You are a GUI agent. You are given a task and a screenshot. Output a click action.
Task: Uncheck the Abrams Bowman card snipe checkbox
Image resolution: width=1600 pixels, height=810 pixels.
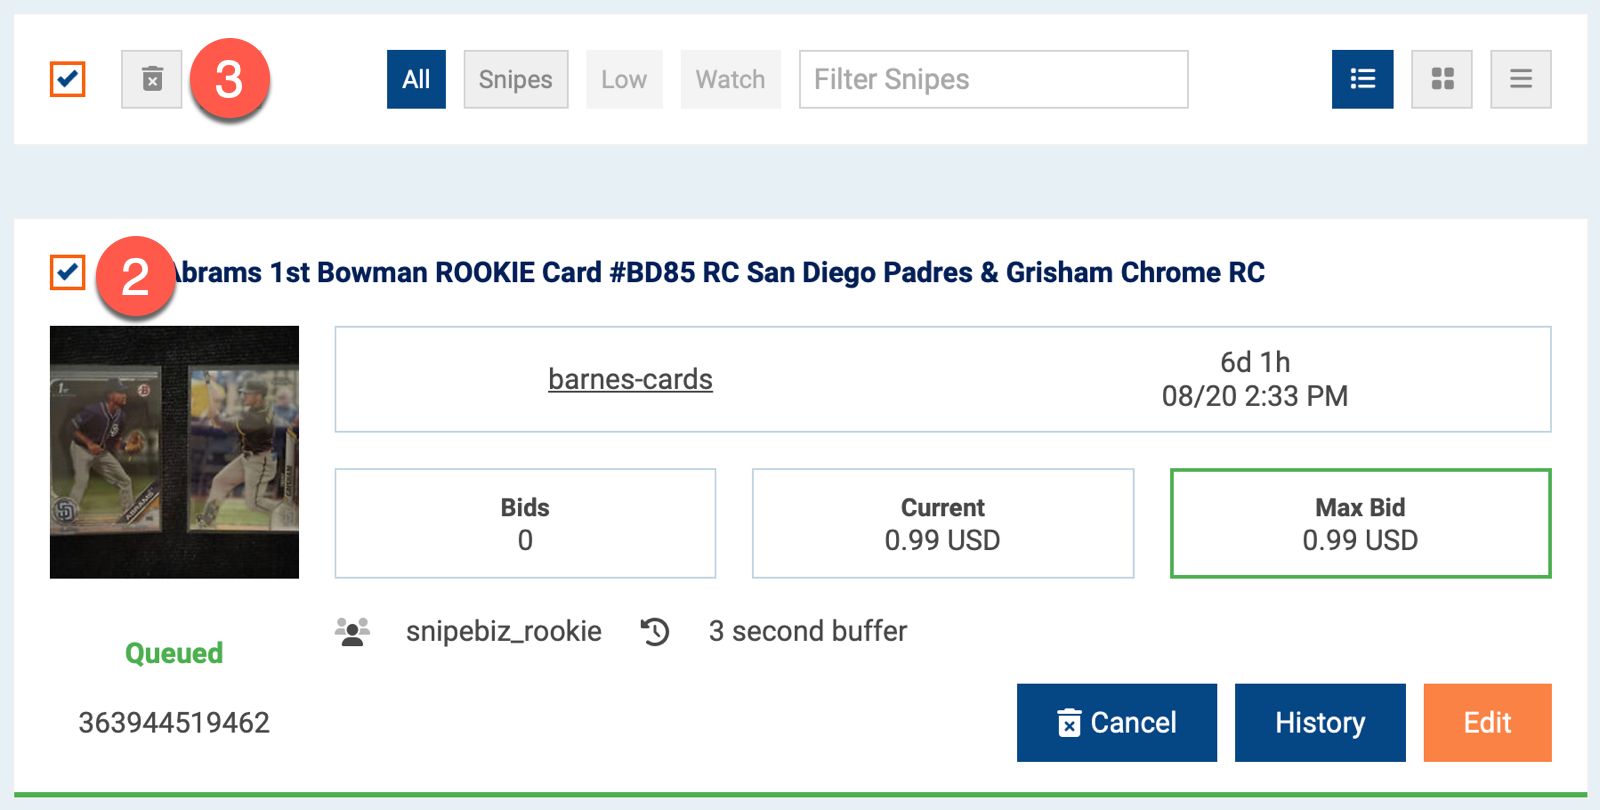coord(68,272)
